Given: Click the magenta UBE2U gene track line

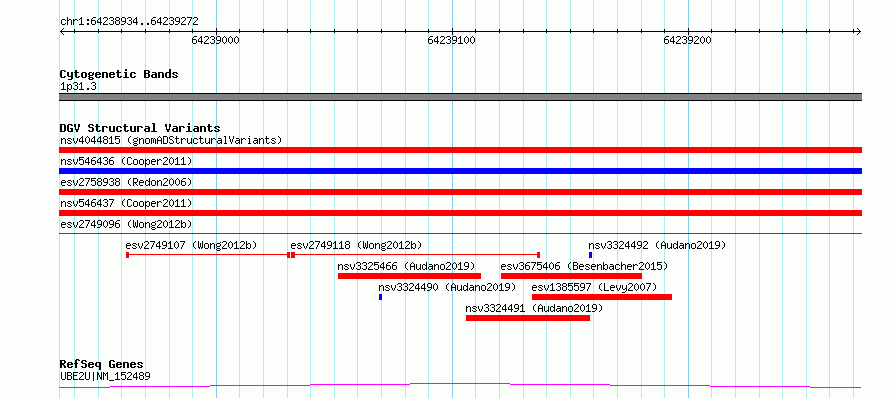Looking at the screenshot, I should [460, 386].
